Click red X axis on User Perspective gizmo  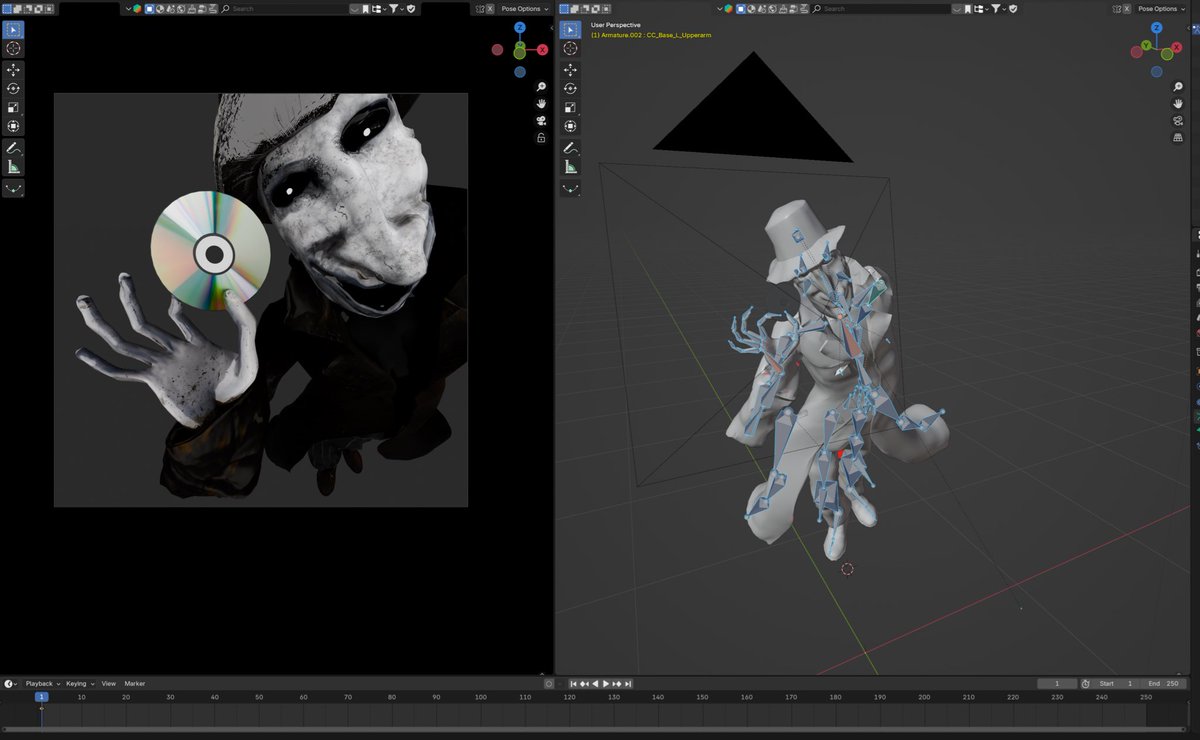point(1179,49)
